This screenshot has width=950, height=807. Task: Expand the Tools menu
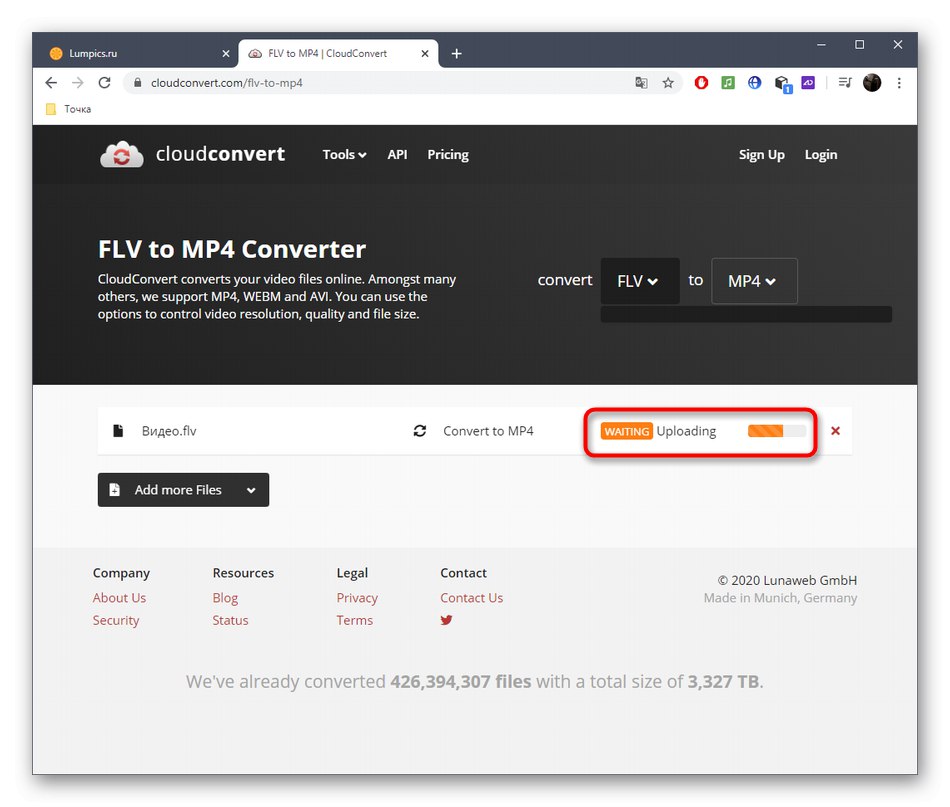pyautogui.click(x=344, y=154)
